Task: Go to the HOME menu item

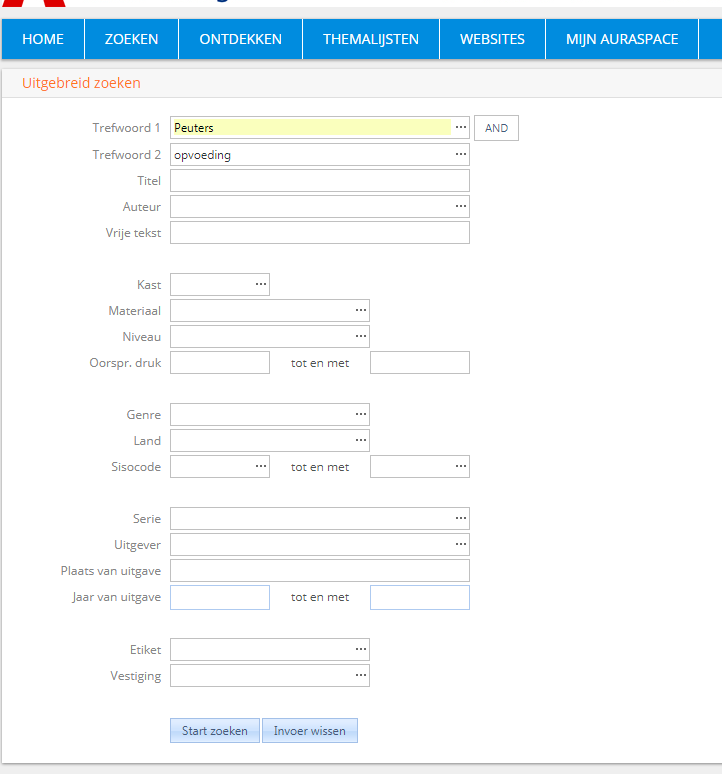Action: coord(43,39)
